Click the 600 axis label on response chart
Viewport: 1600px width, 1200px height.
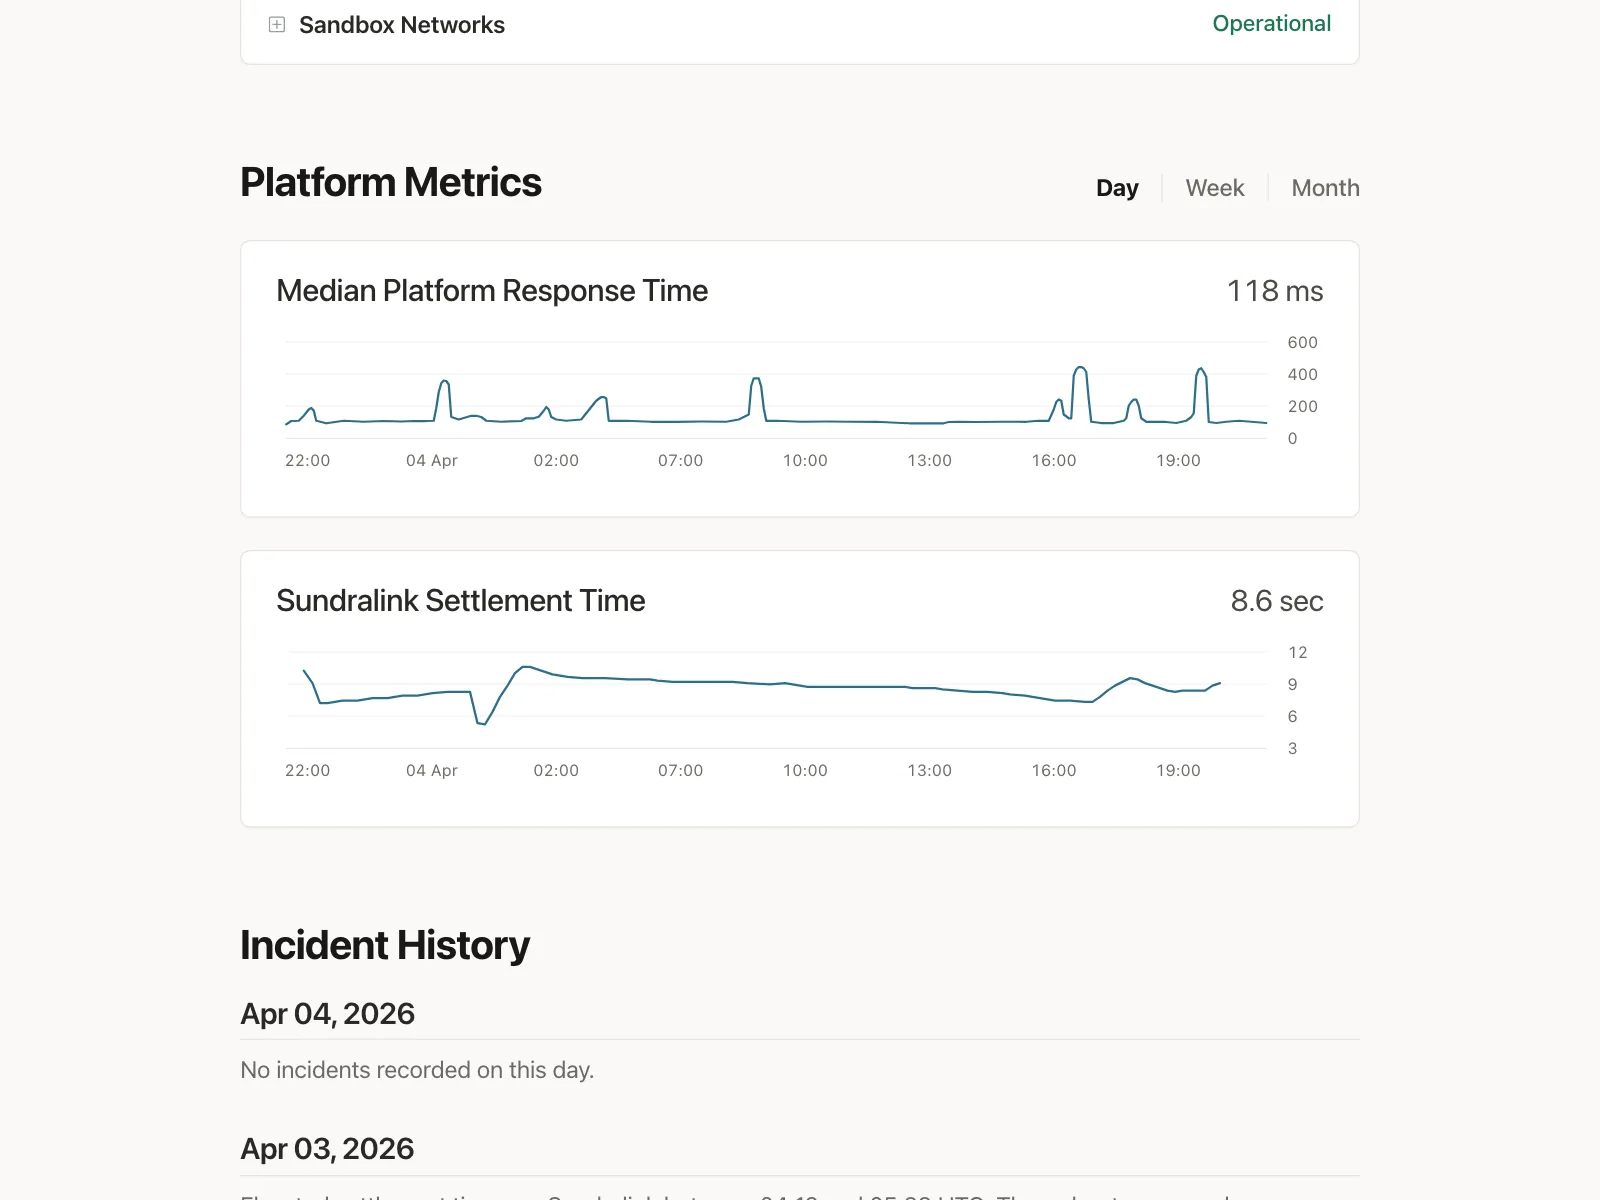click(1302, 342)
